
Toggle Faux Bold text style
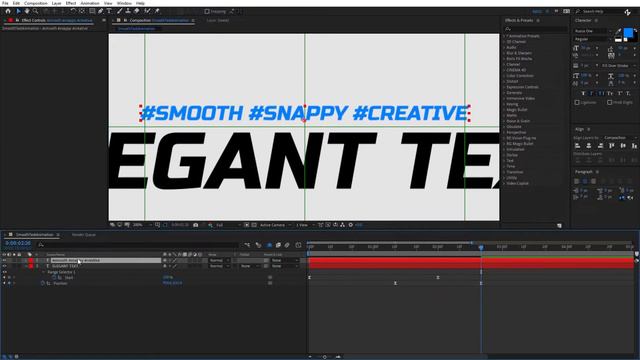(583, 93)
